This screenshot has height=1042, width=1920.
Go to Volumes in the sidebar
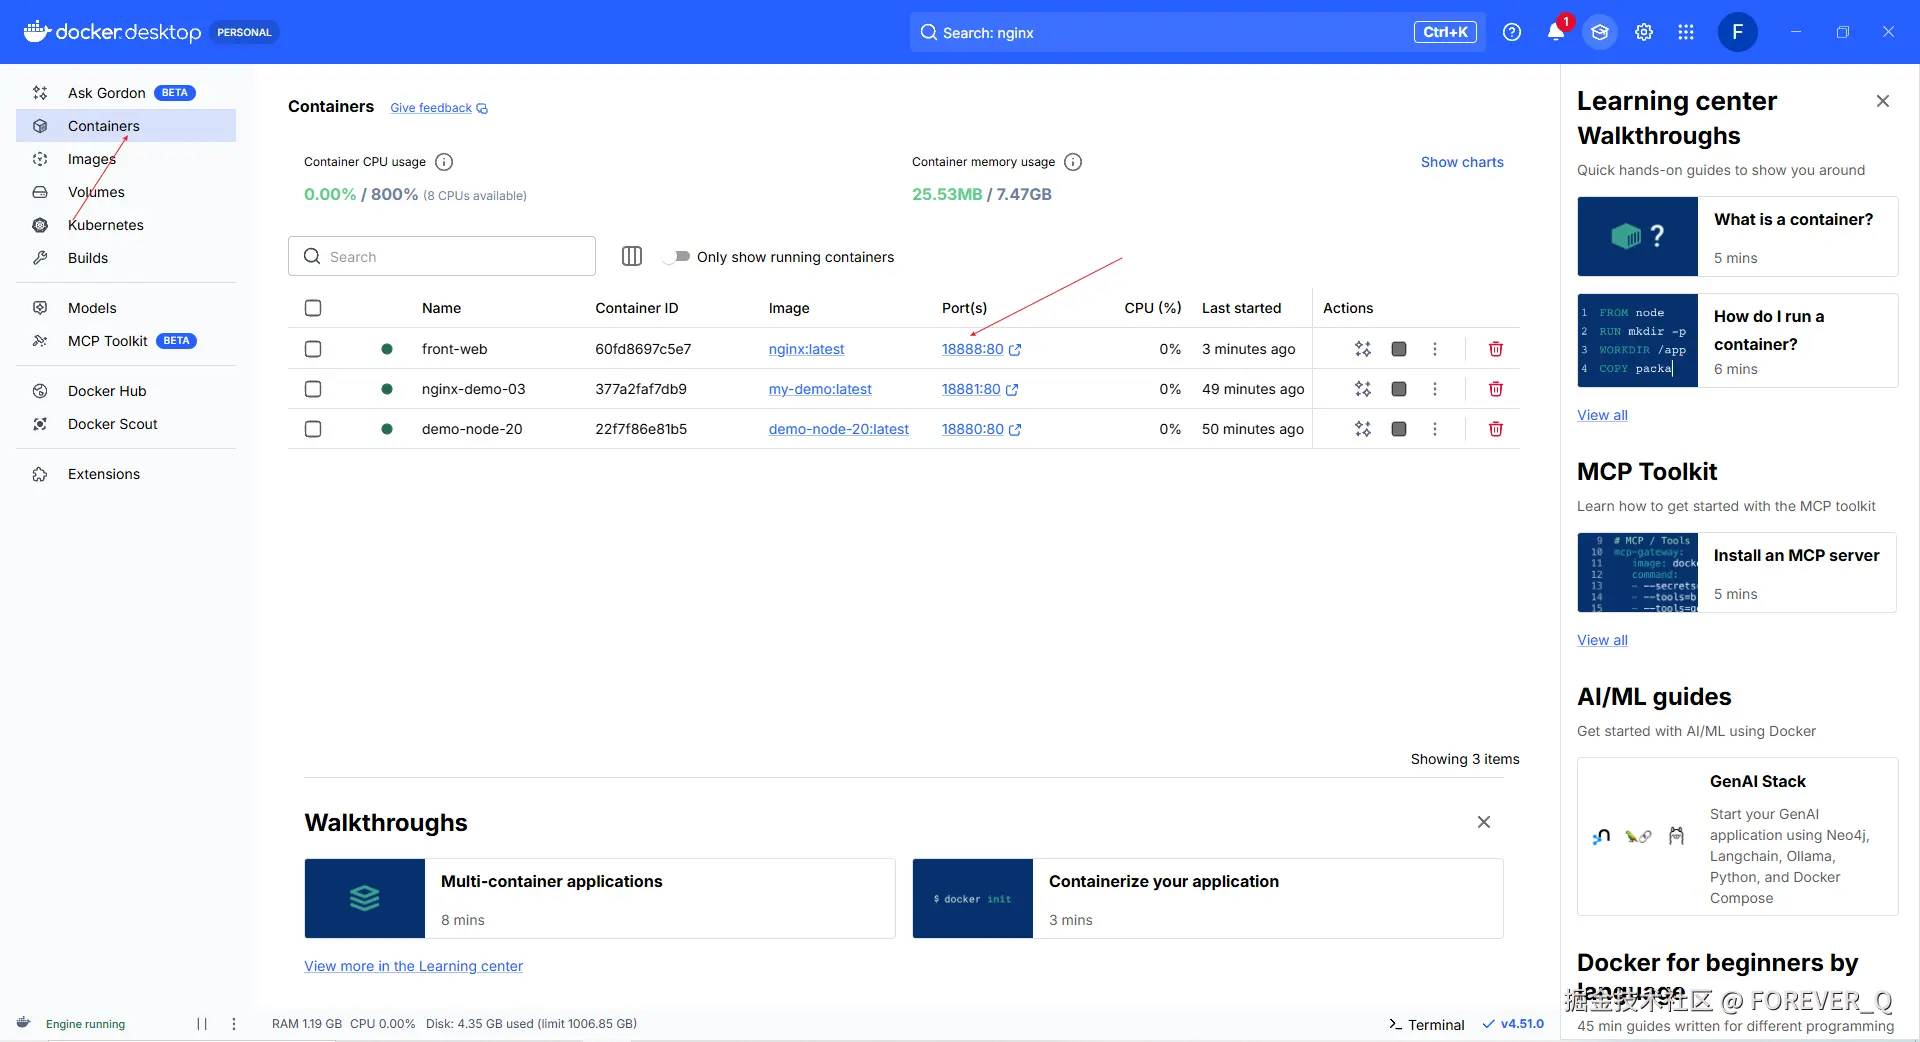pos(126,192)
